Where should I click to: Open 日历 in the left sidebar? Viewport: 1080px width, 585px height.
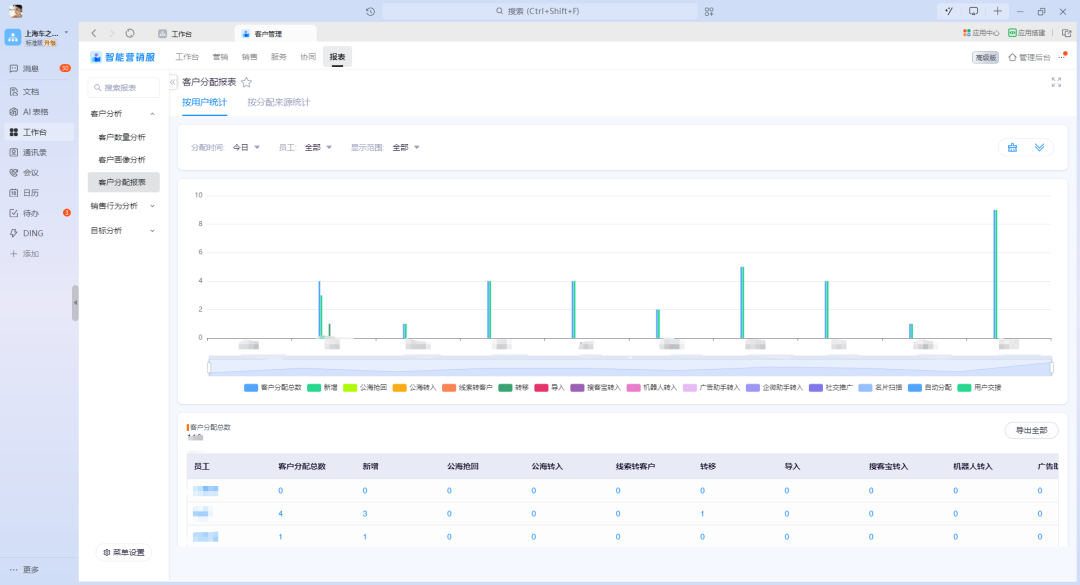click(x=39, y=193)
